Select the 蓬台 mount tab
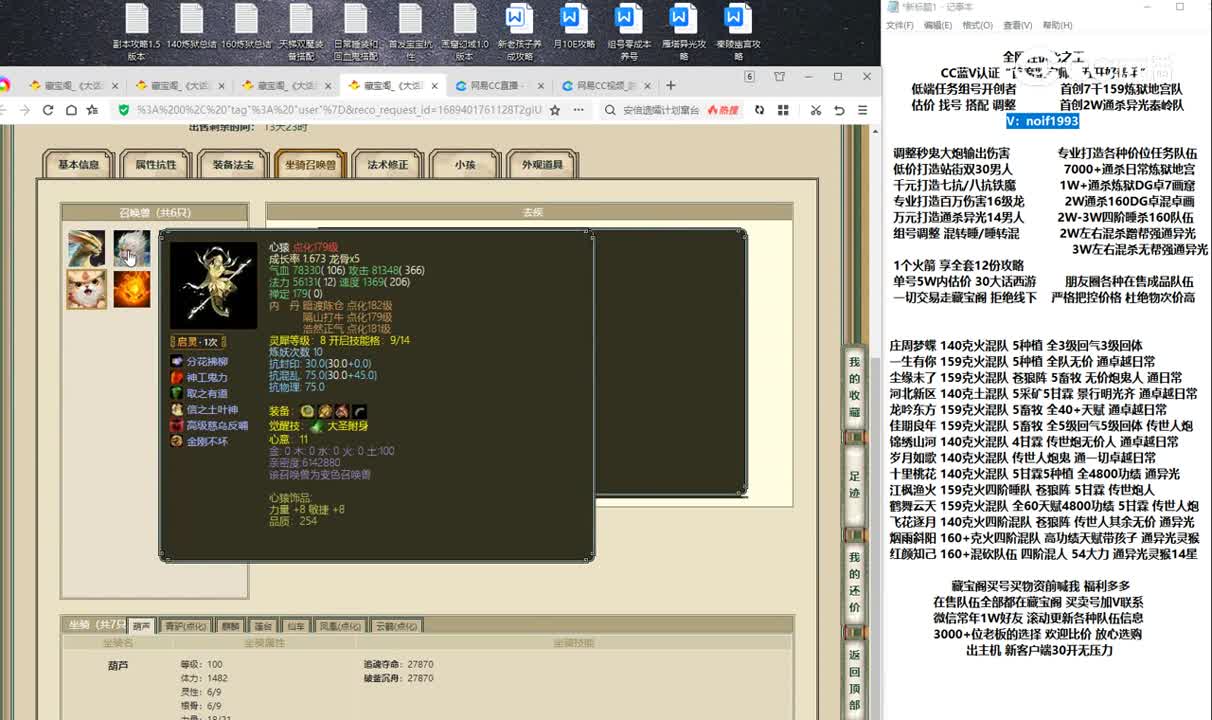This screenshot has height=720, width=1212. pos(263,626)
